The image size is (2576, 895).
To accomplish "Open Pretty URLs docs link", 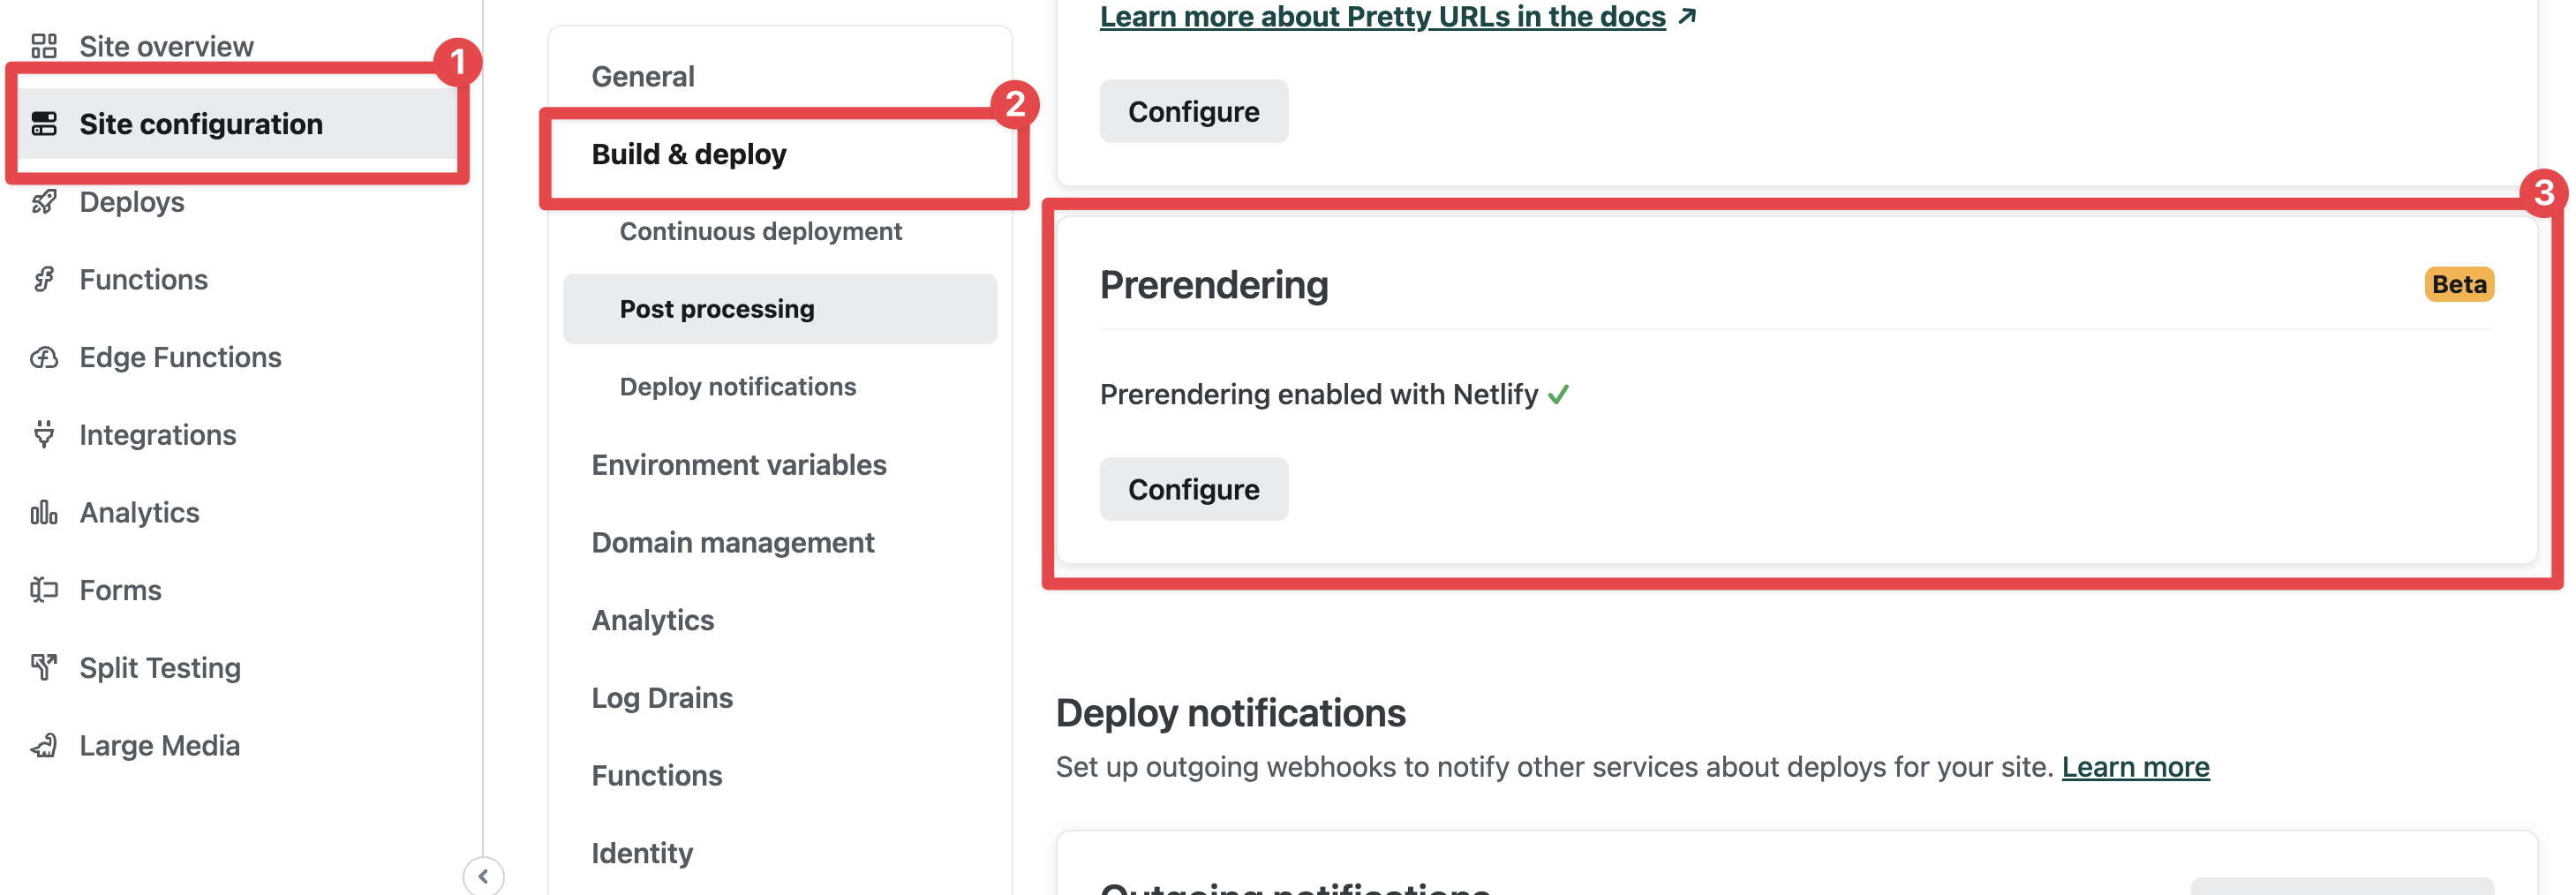I will [x=1382, y=17].
